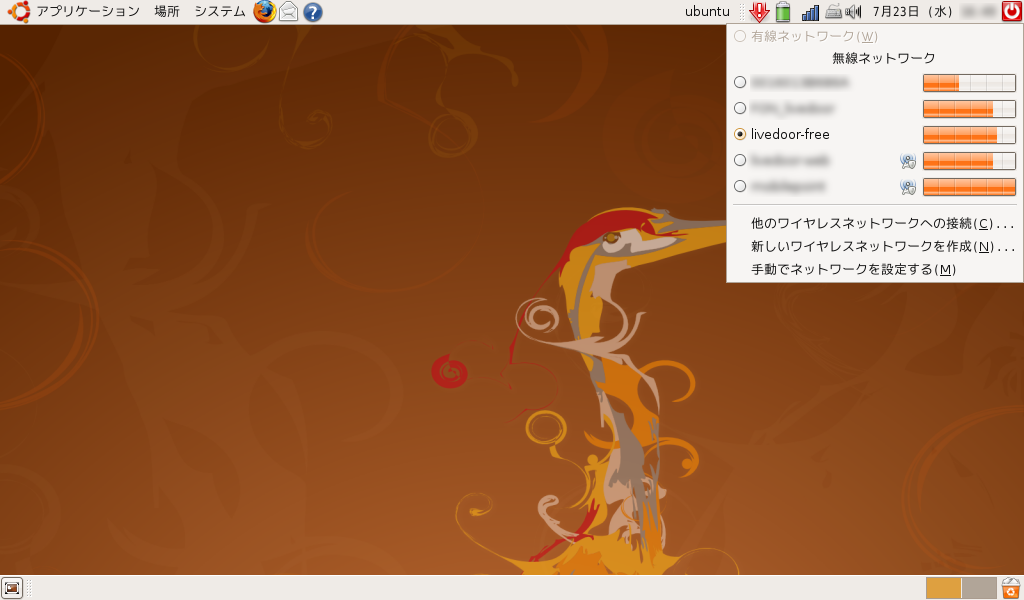Click the power shutdown icon
The image size is (1024, 600).
pyautogui.click(x=1011, y=11)
